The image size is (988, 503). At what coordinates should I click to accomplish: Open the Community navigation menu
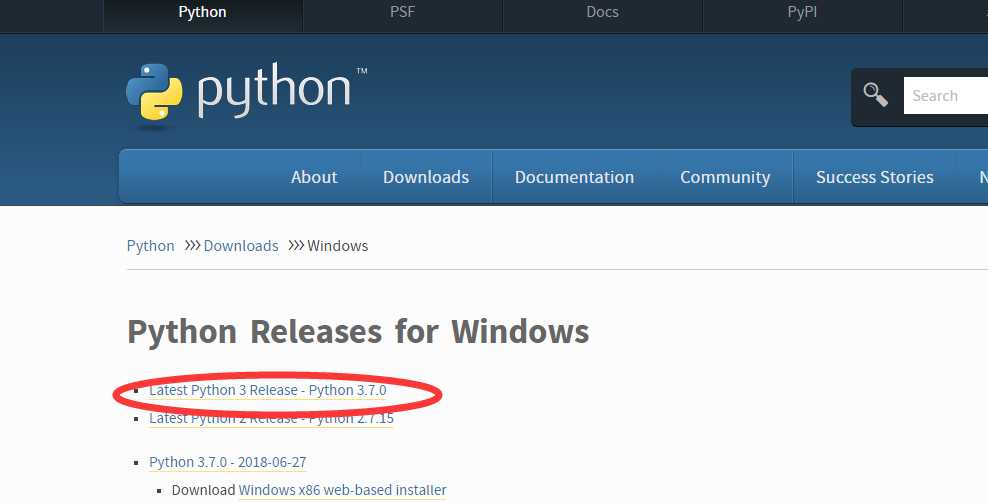[725, 178]
